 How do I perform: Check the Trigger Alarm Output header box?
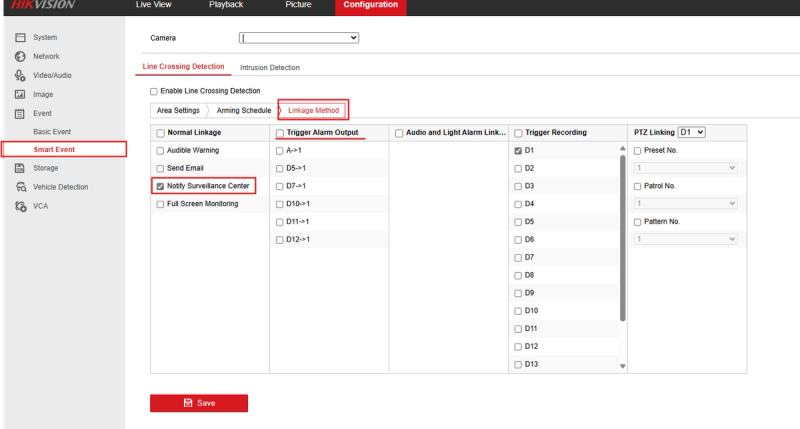[280, 133]
